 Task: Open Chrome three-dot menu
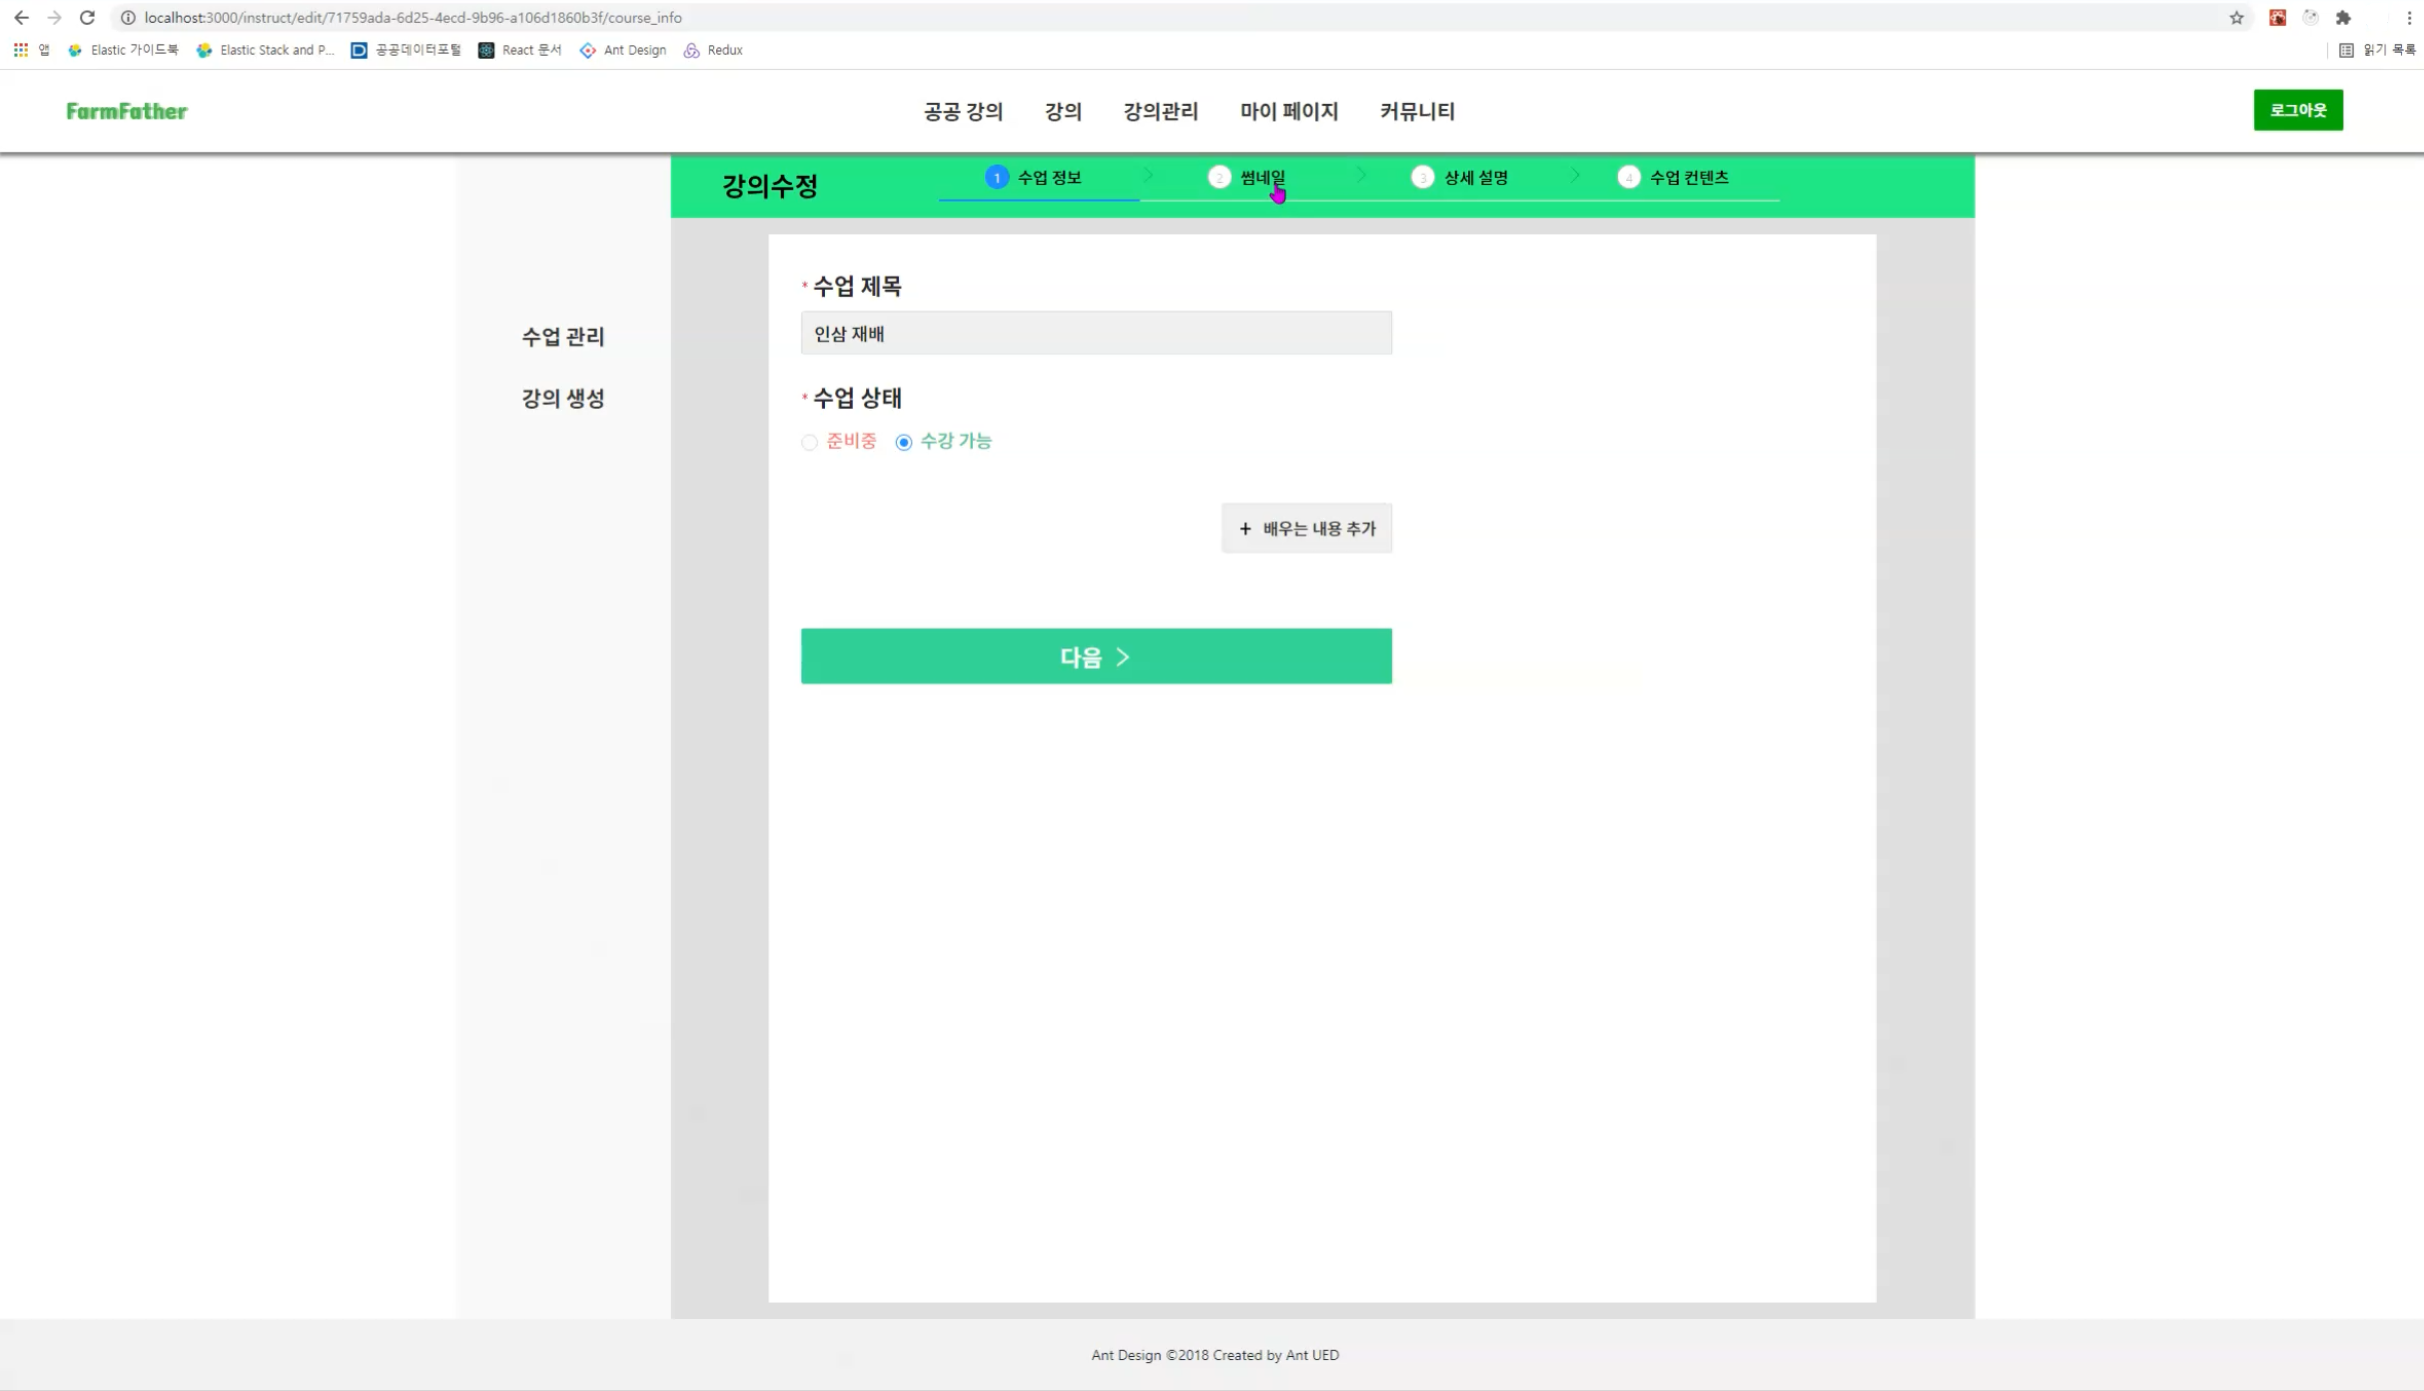(2408, 17)
